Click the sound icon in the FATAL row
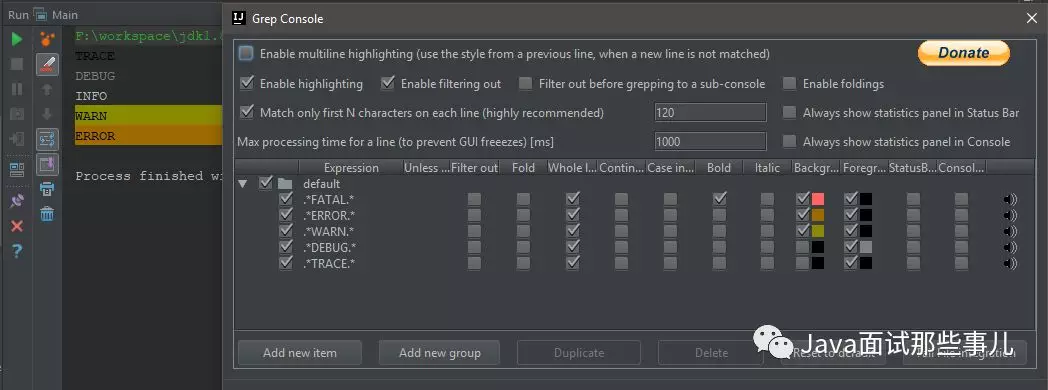Viewport: 1048px width, 390px height. (1010, 199)
